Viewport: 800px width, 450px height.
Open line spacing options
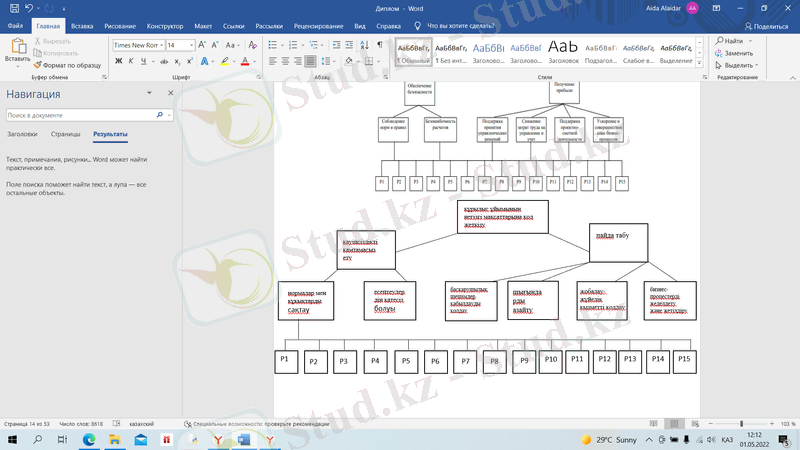click(326, 61)
